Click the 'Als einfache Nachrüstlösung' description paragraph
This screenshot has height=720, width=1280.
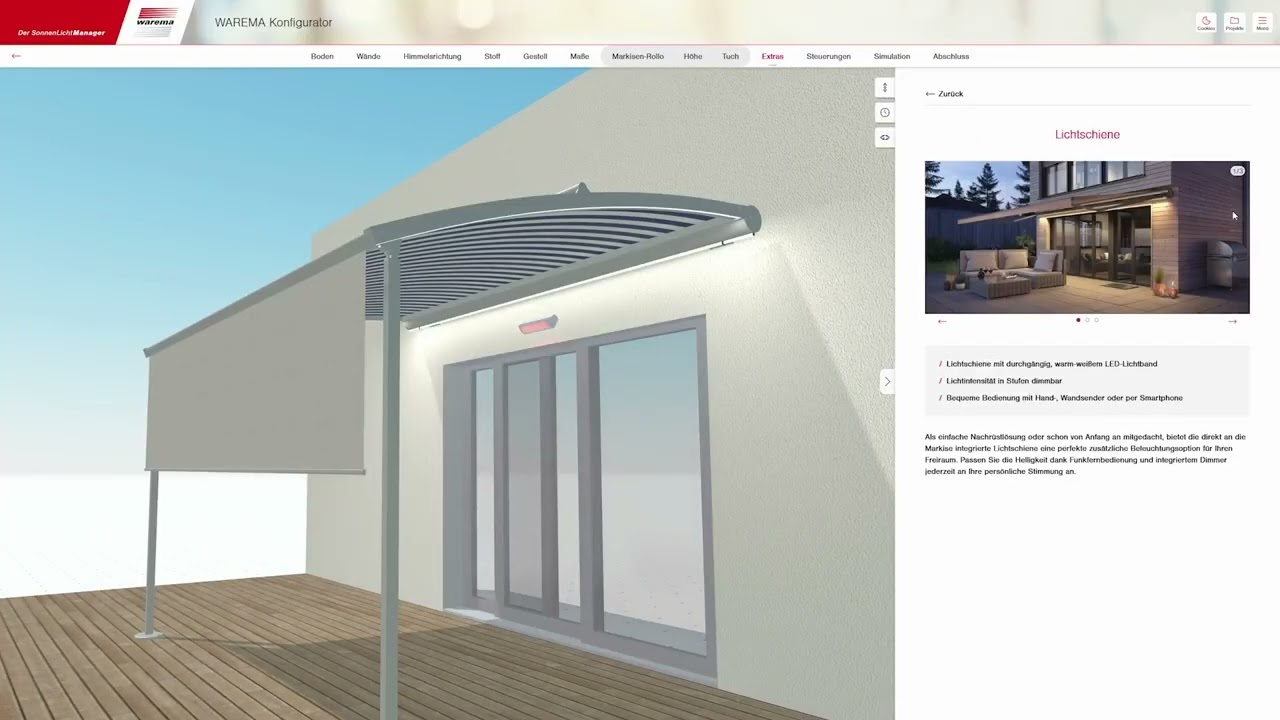click(1085, 454)
